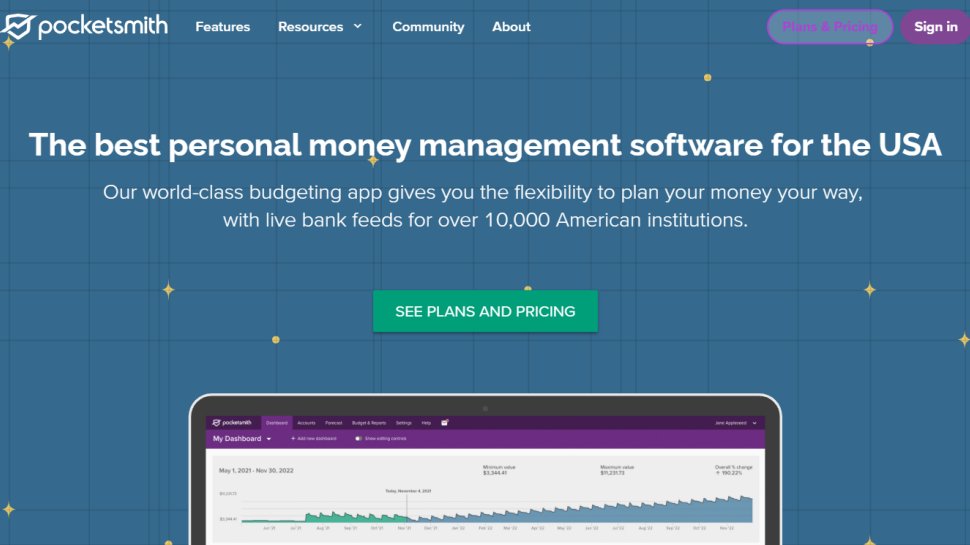Open the Features page
Screen dimensions: 970x545
click(223, 27)
